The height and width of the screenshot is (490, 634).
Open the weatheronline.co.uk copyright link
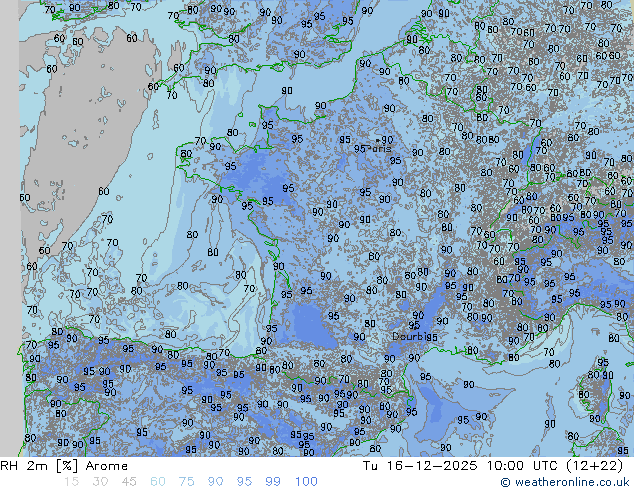coord(574,482)
